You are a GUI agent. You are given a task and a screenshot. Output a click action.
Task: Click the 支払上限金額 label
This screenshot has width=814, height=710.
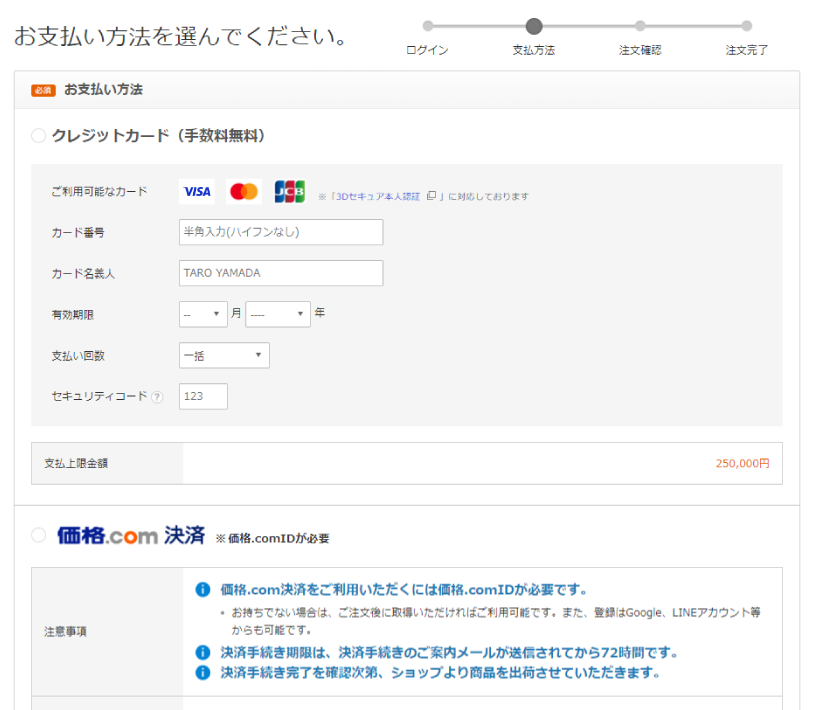pyautogui.click(x=76, y=463)
